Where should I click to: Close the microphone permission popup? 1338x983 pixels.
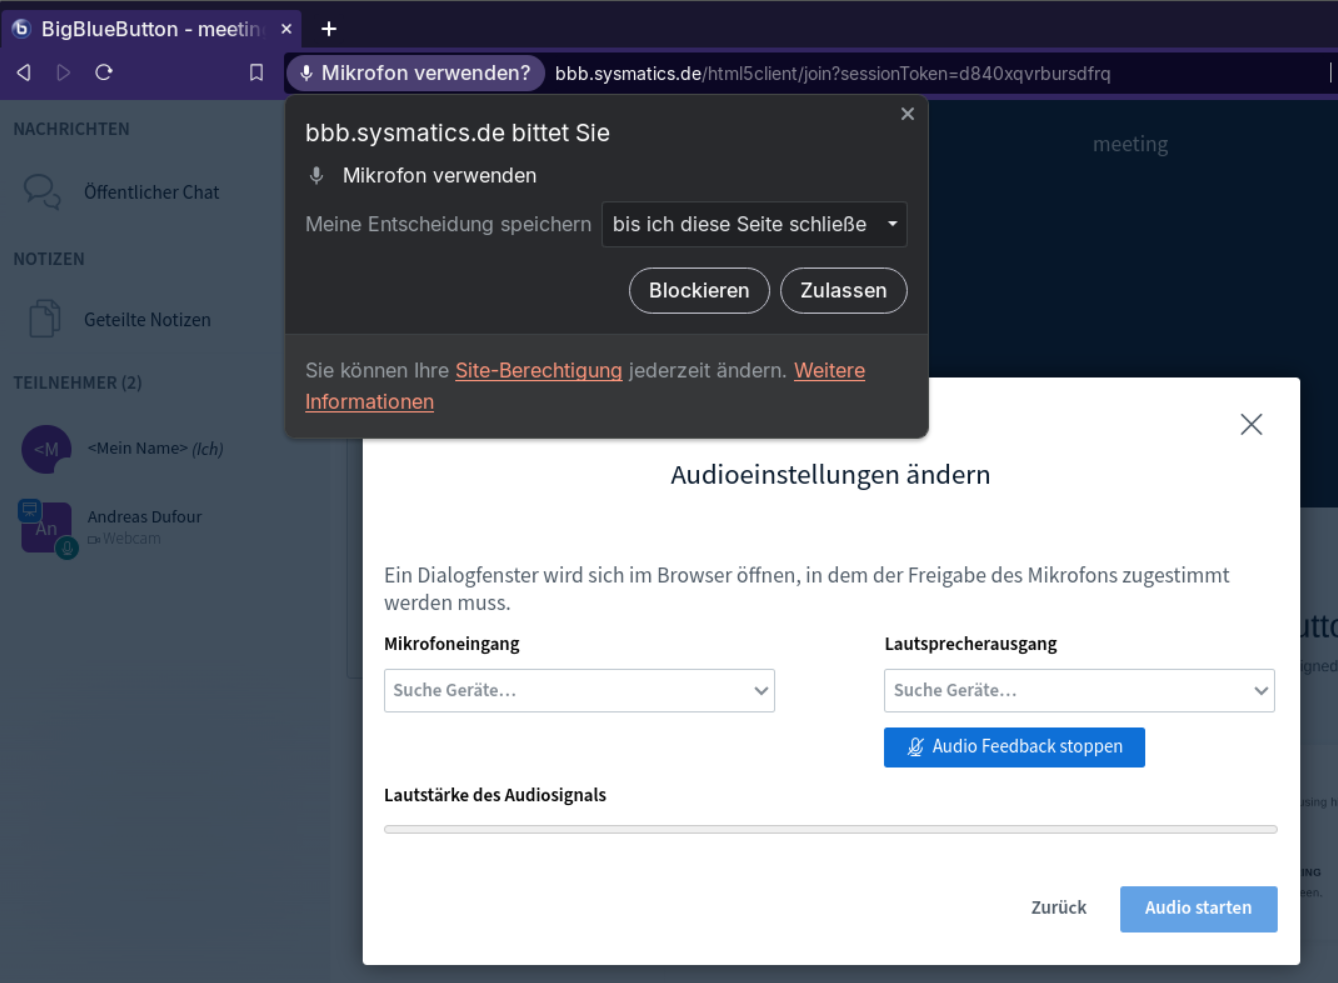(907, 114)
